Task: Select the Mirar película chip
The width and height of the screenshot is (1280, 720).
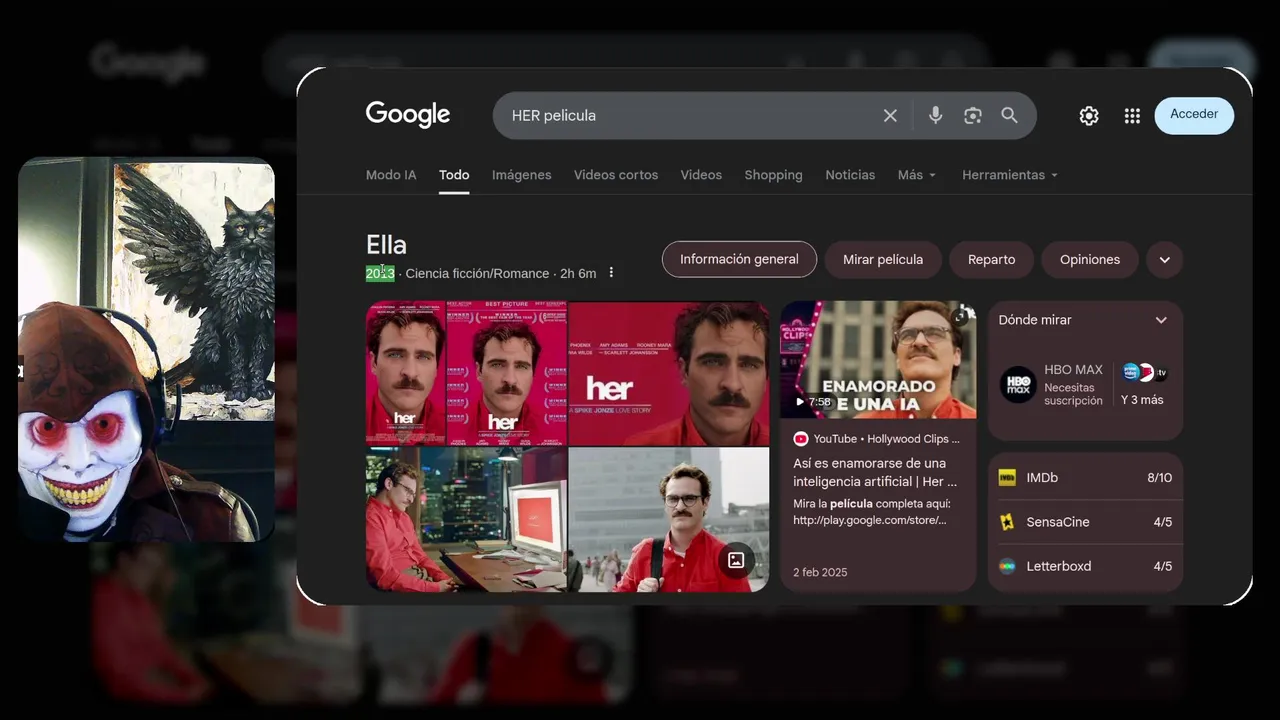Action: (883, 260)
